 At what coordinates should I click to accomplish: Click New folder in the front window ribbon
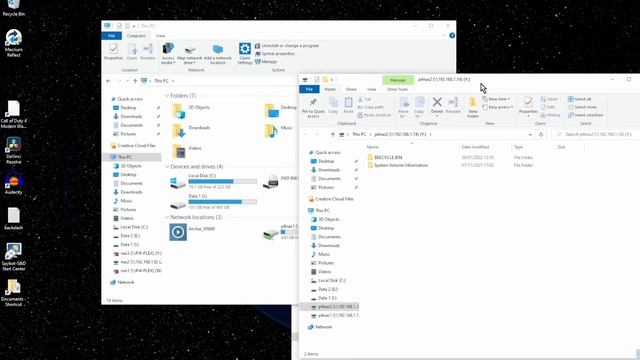tap(473, 107)
